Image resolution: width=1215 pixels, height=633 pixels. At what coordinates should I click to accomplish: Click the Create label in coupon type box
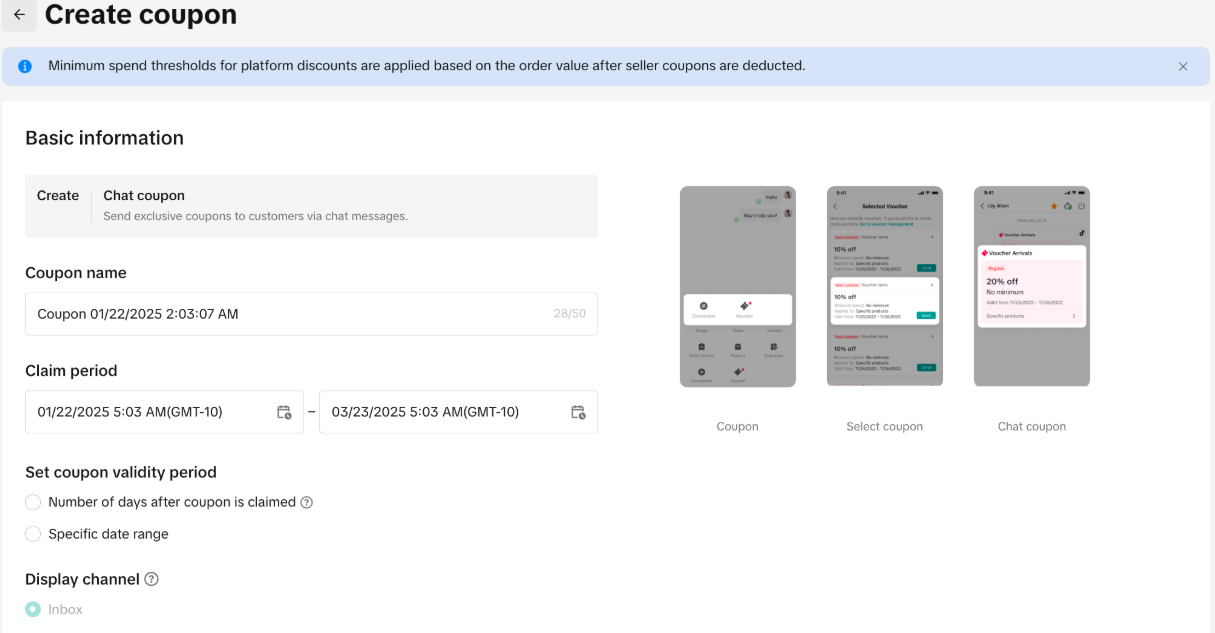point(58,196)
